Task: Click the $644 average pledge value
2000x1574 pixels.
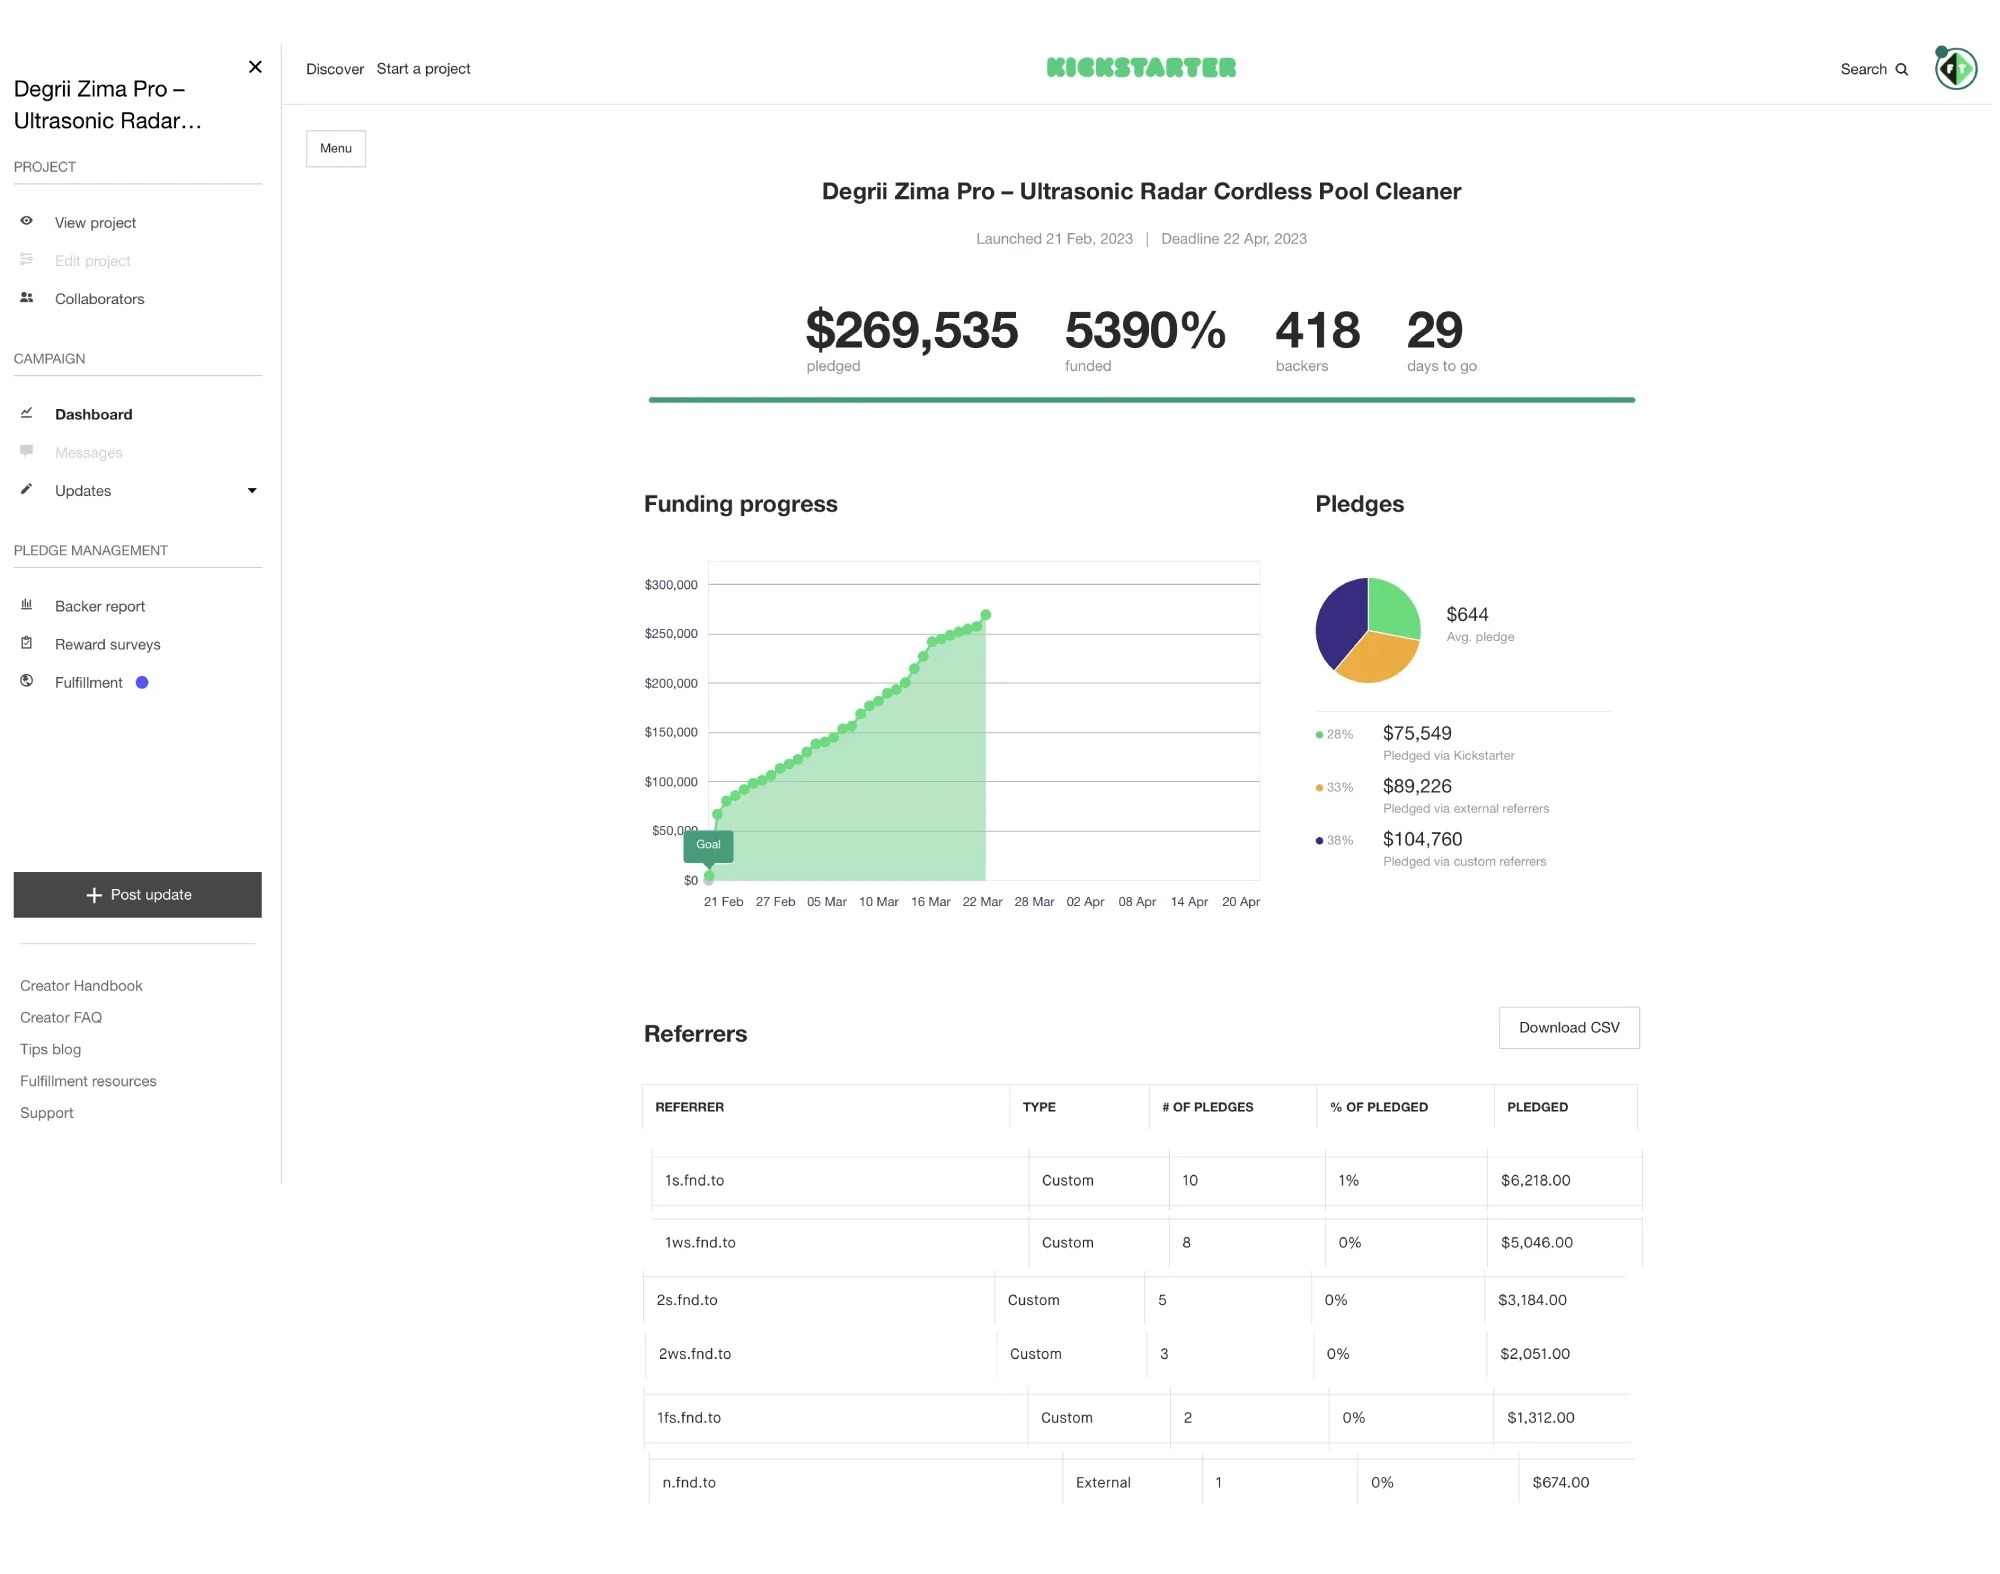Action: (x=1467, y=615)
